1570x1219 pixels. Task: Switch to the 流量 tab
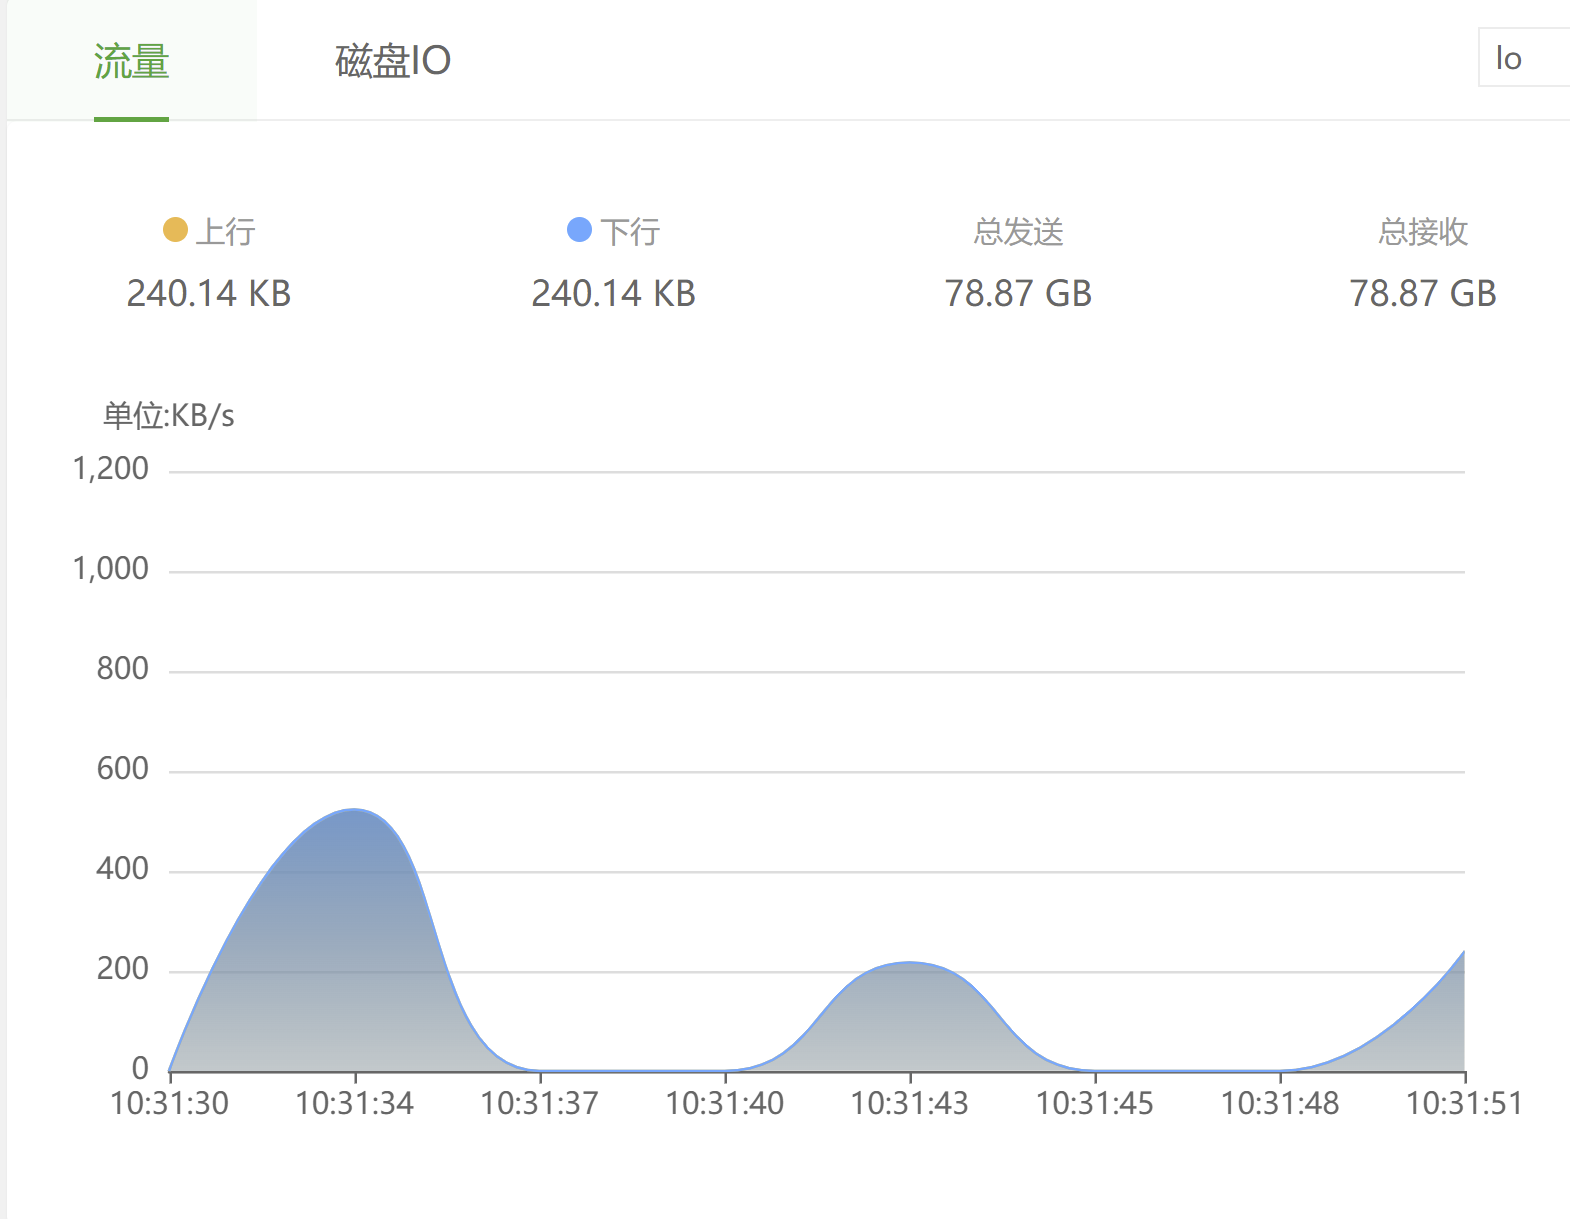coord(131,61)
